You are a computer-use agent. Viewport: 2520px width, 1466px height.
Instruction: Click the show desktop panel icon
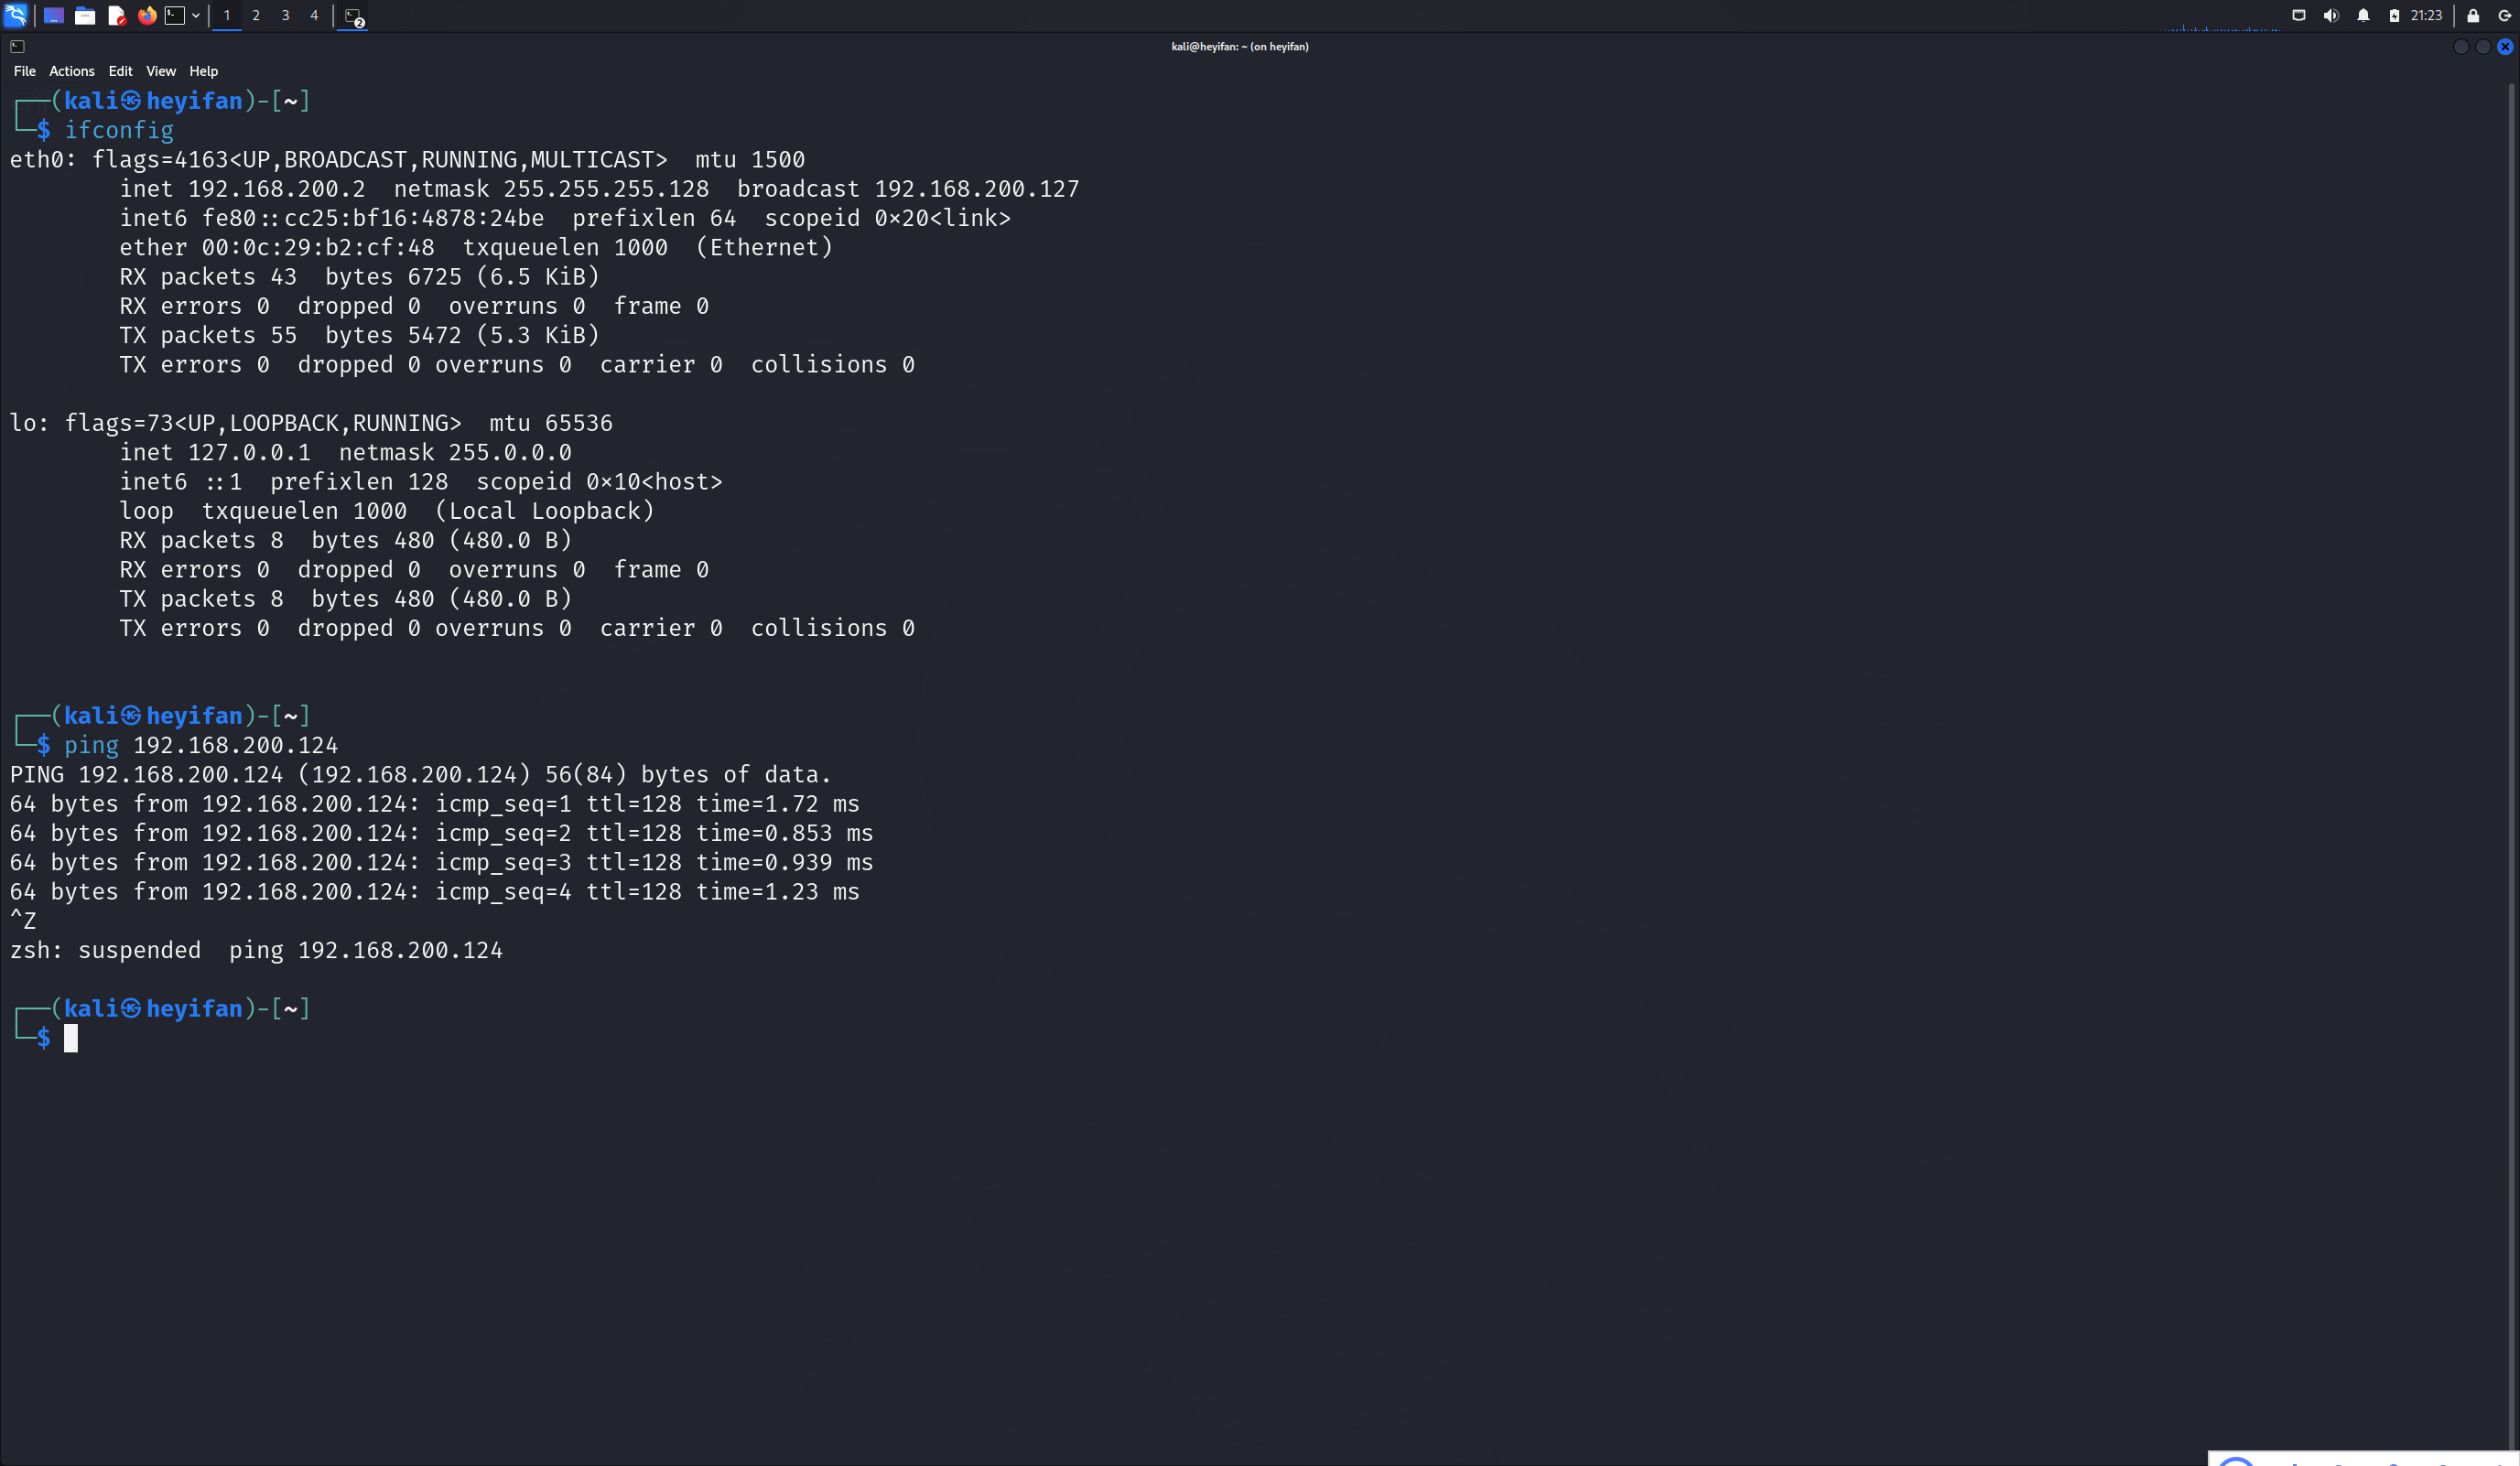click(x=54, y=15)
